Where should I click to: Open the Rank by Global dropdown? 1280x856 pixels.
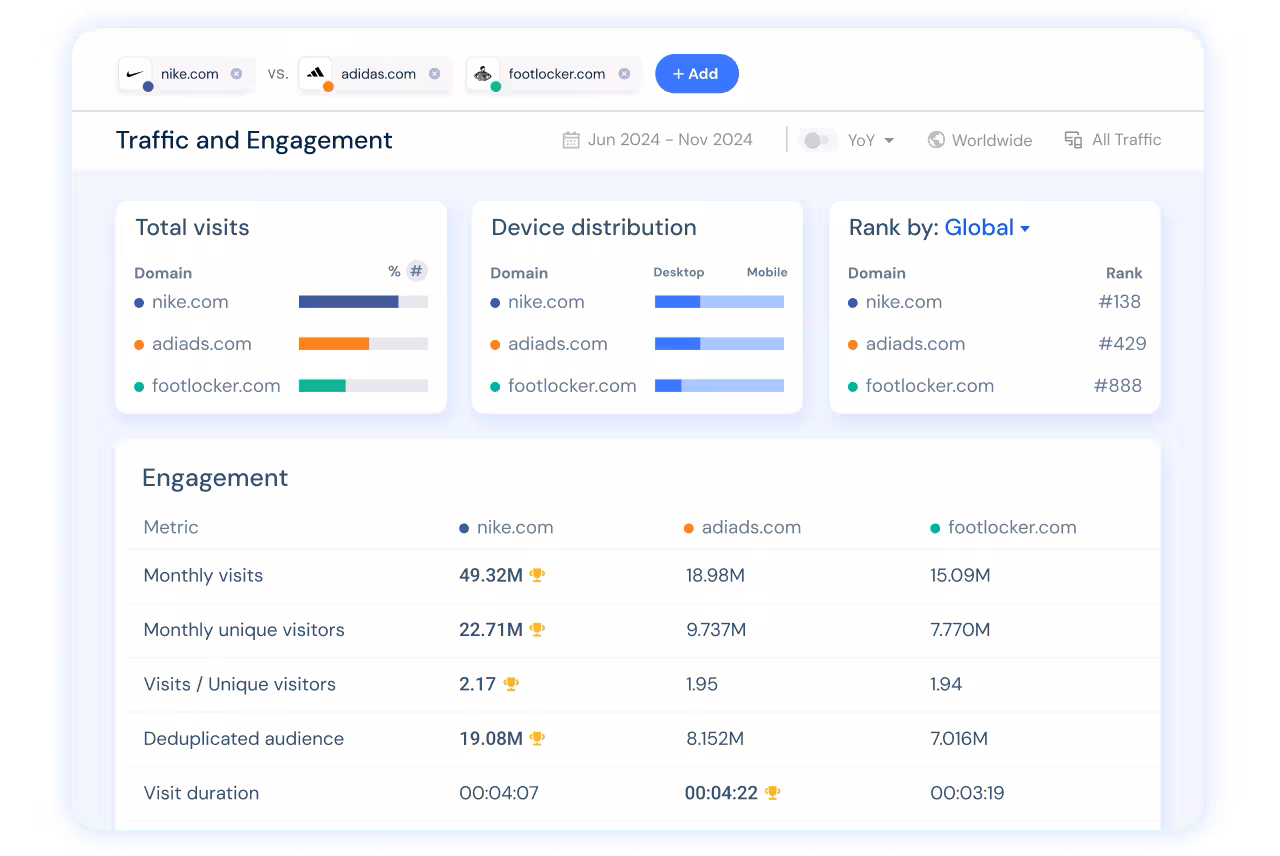(987, 228)
